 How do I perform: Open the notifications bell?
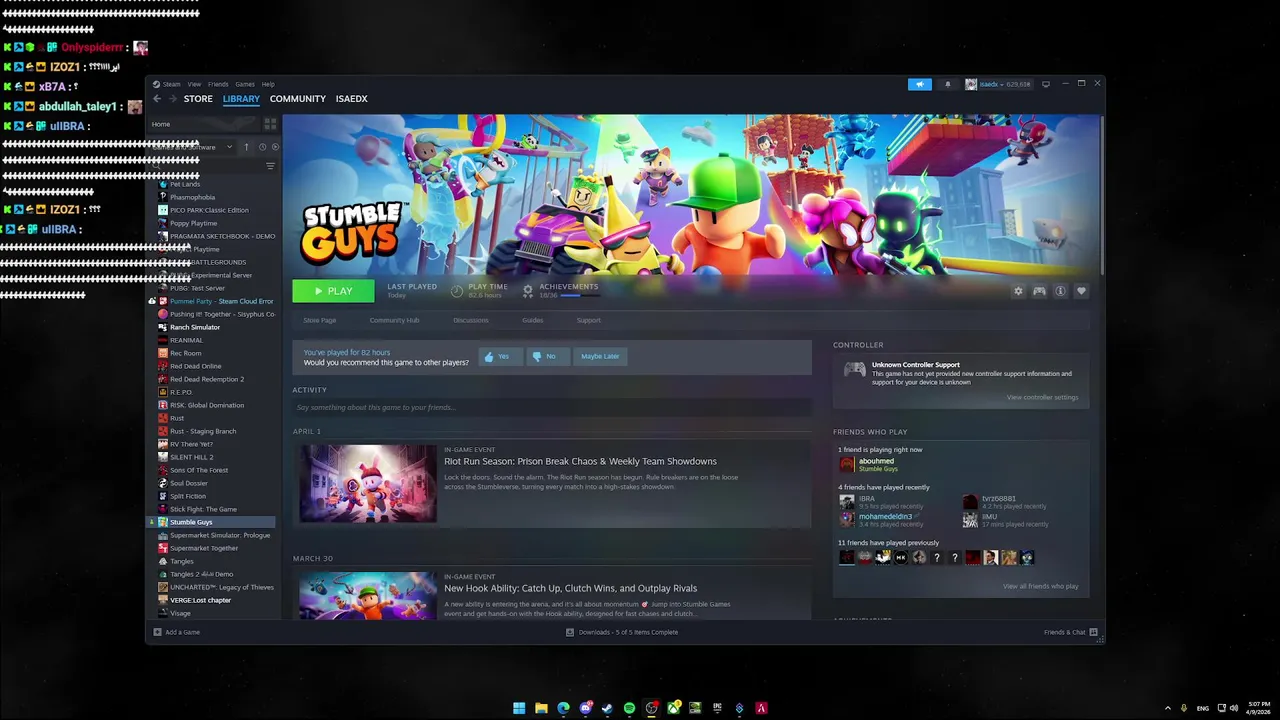pos(948,84)
